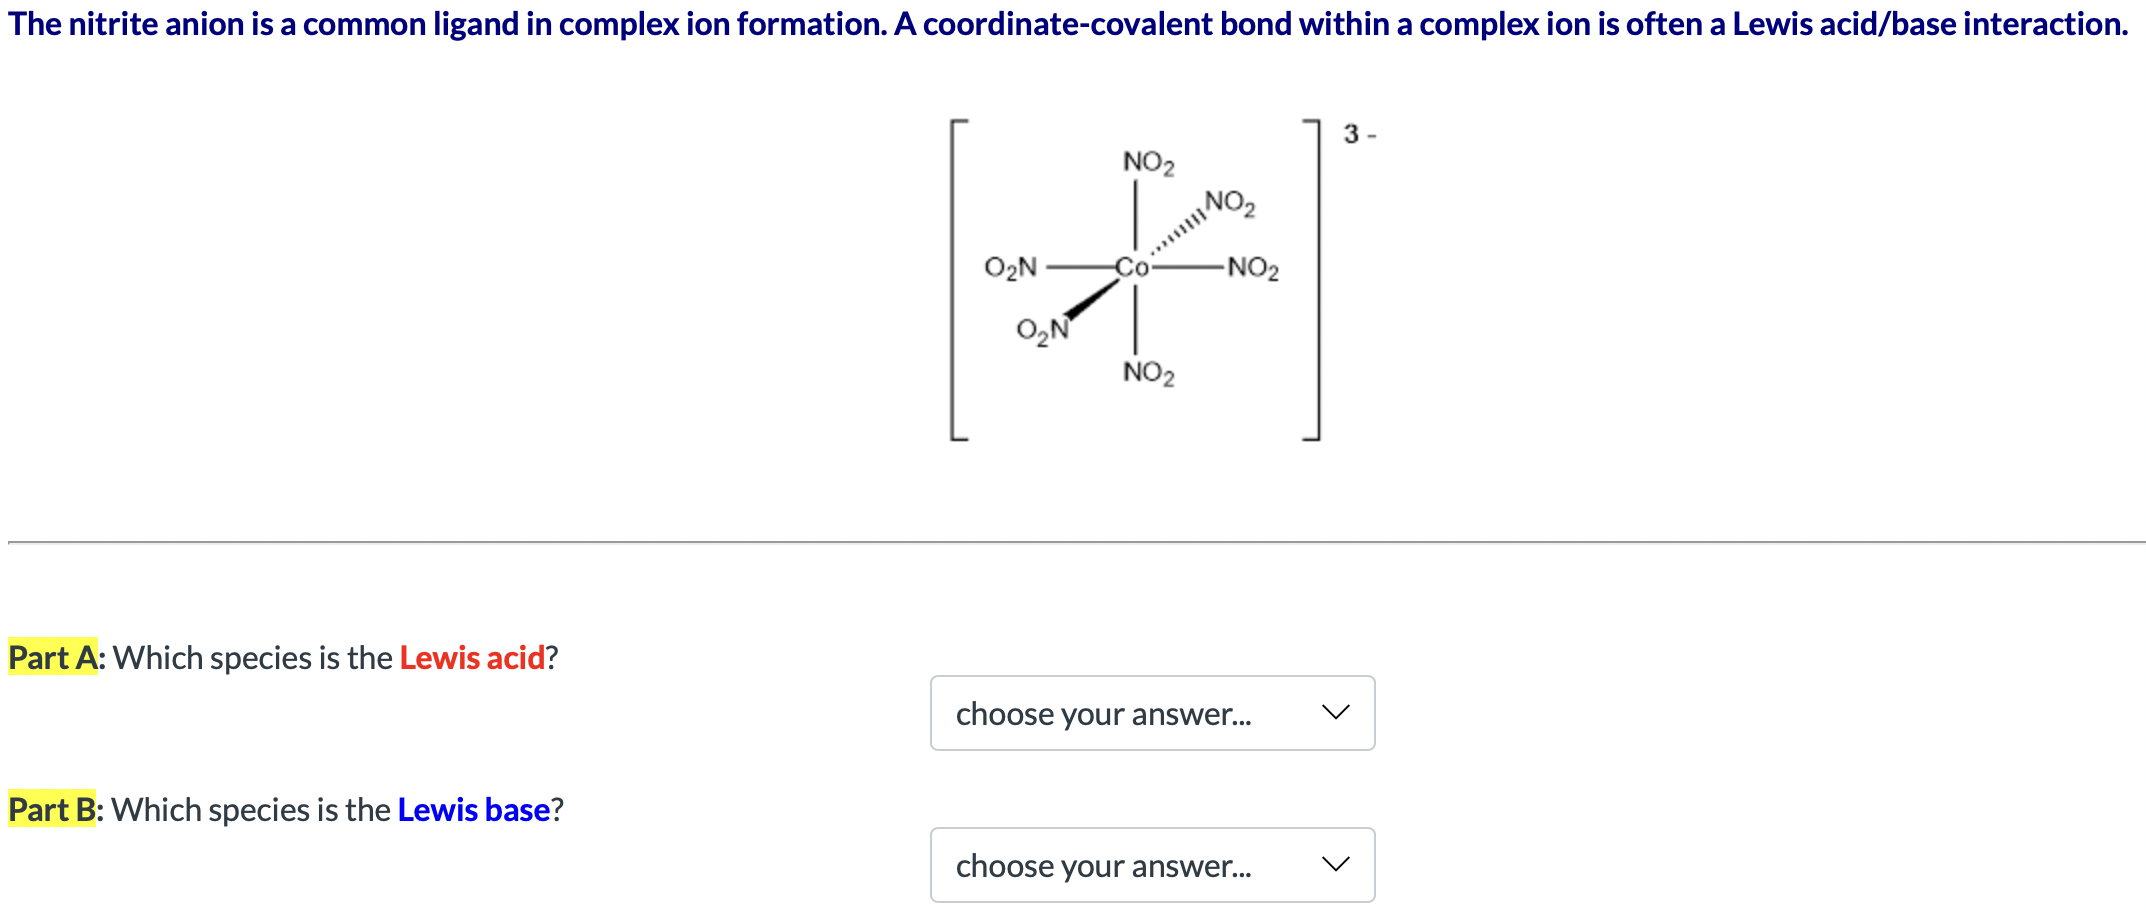Viewport: 2146px width, 914px height.
Task: Click the right square bracket of the complex
Action: coord(1311,279)
